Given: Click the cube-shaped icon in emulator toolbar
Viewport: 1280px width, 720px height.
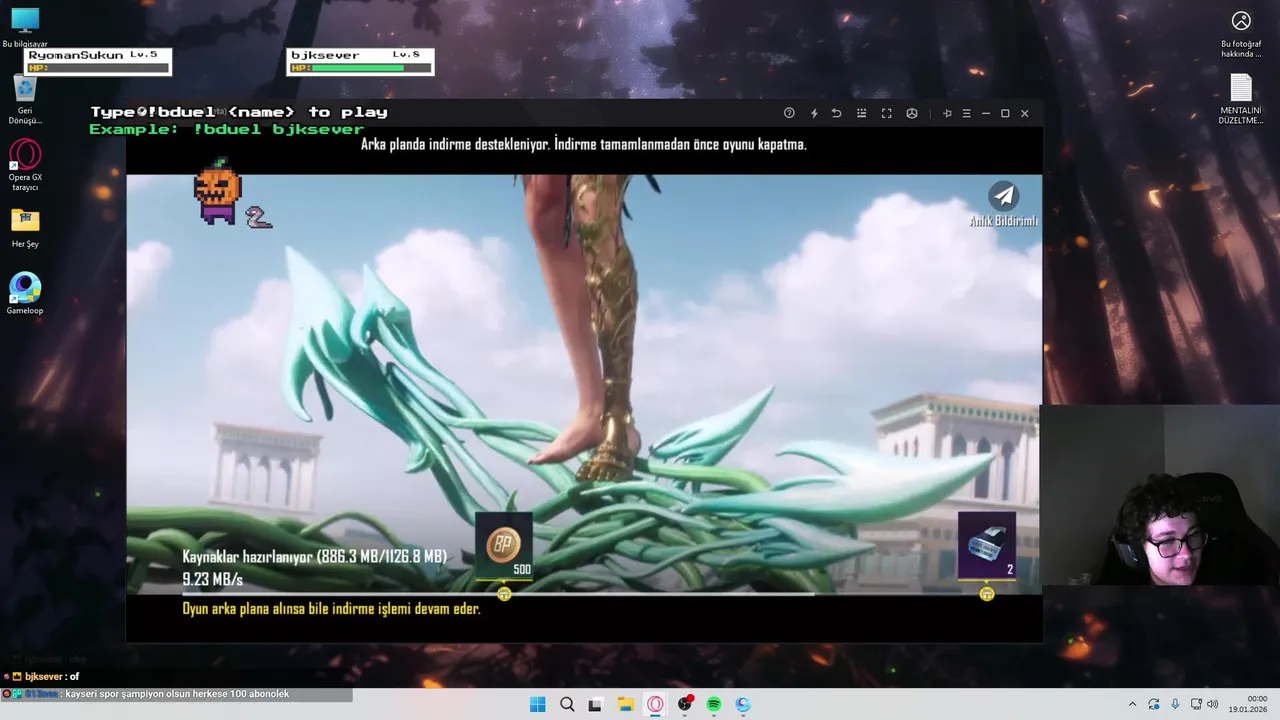Looking at the screenshot, I should (x=912, y=113).
